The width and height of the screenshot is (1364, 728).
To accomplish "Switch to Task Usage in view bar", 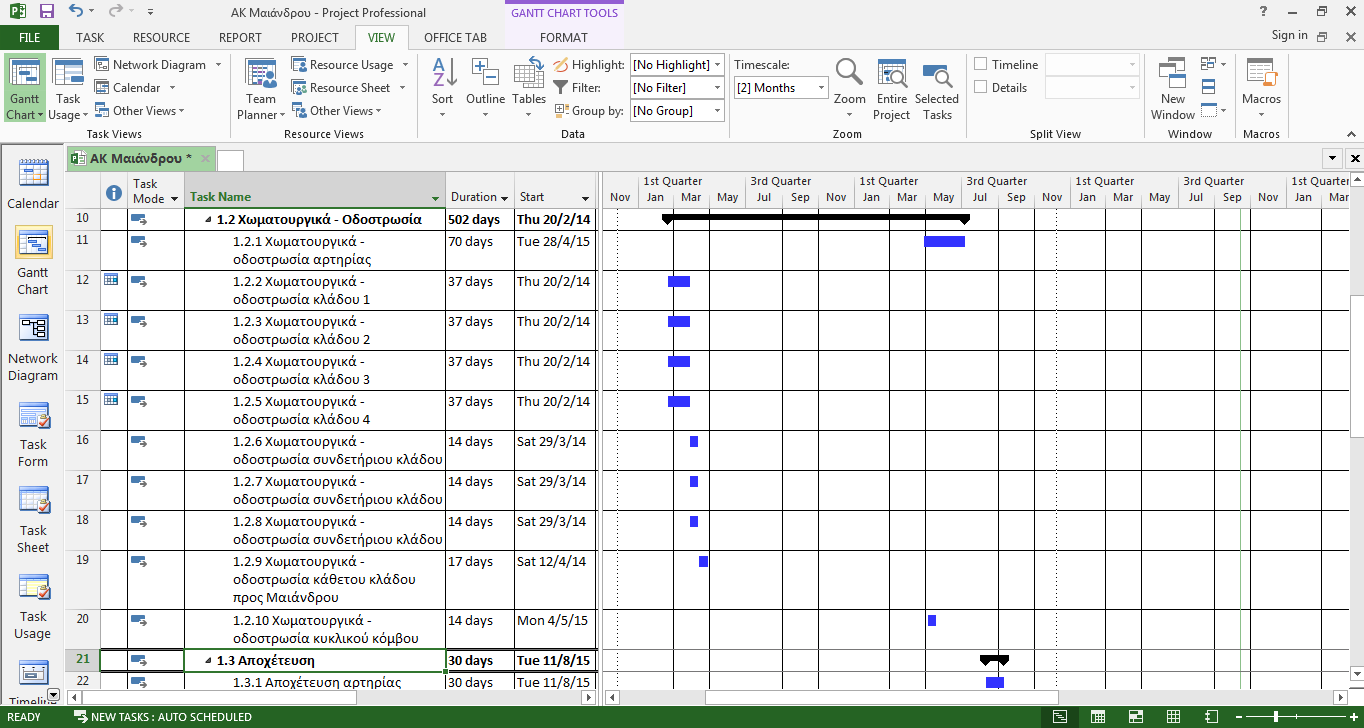I will (x=33, y=607).
